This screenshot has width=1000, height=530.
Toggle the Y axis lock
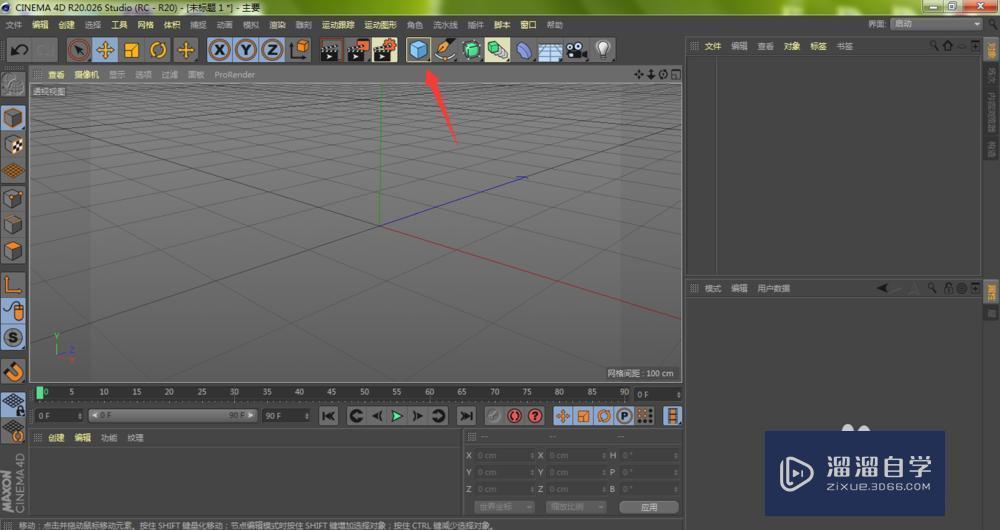pyautogui.click(x=245, y=49)
